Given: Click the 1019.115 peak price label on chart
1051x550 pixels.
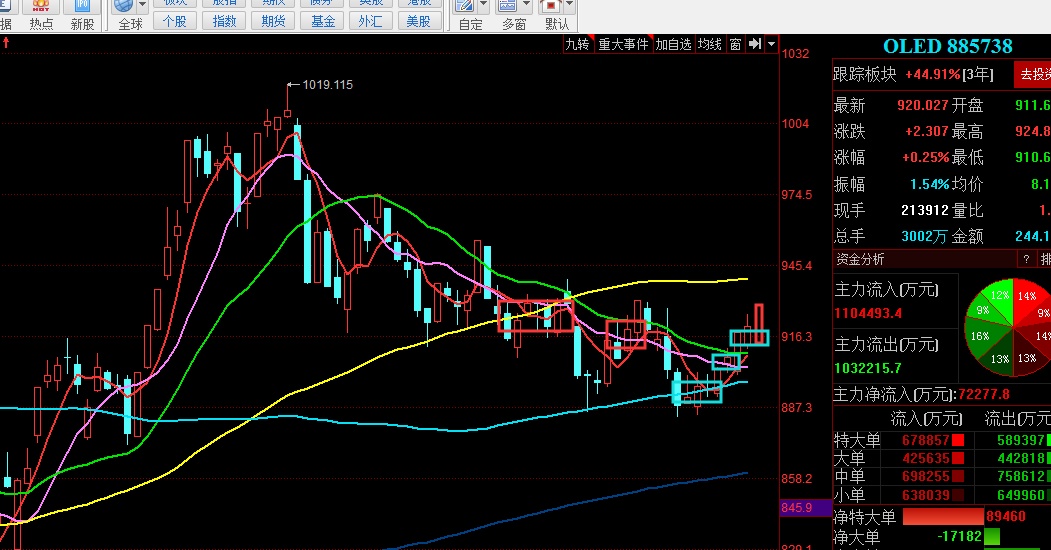Looking at the screenshot, I should (327, 85).
